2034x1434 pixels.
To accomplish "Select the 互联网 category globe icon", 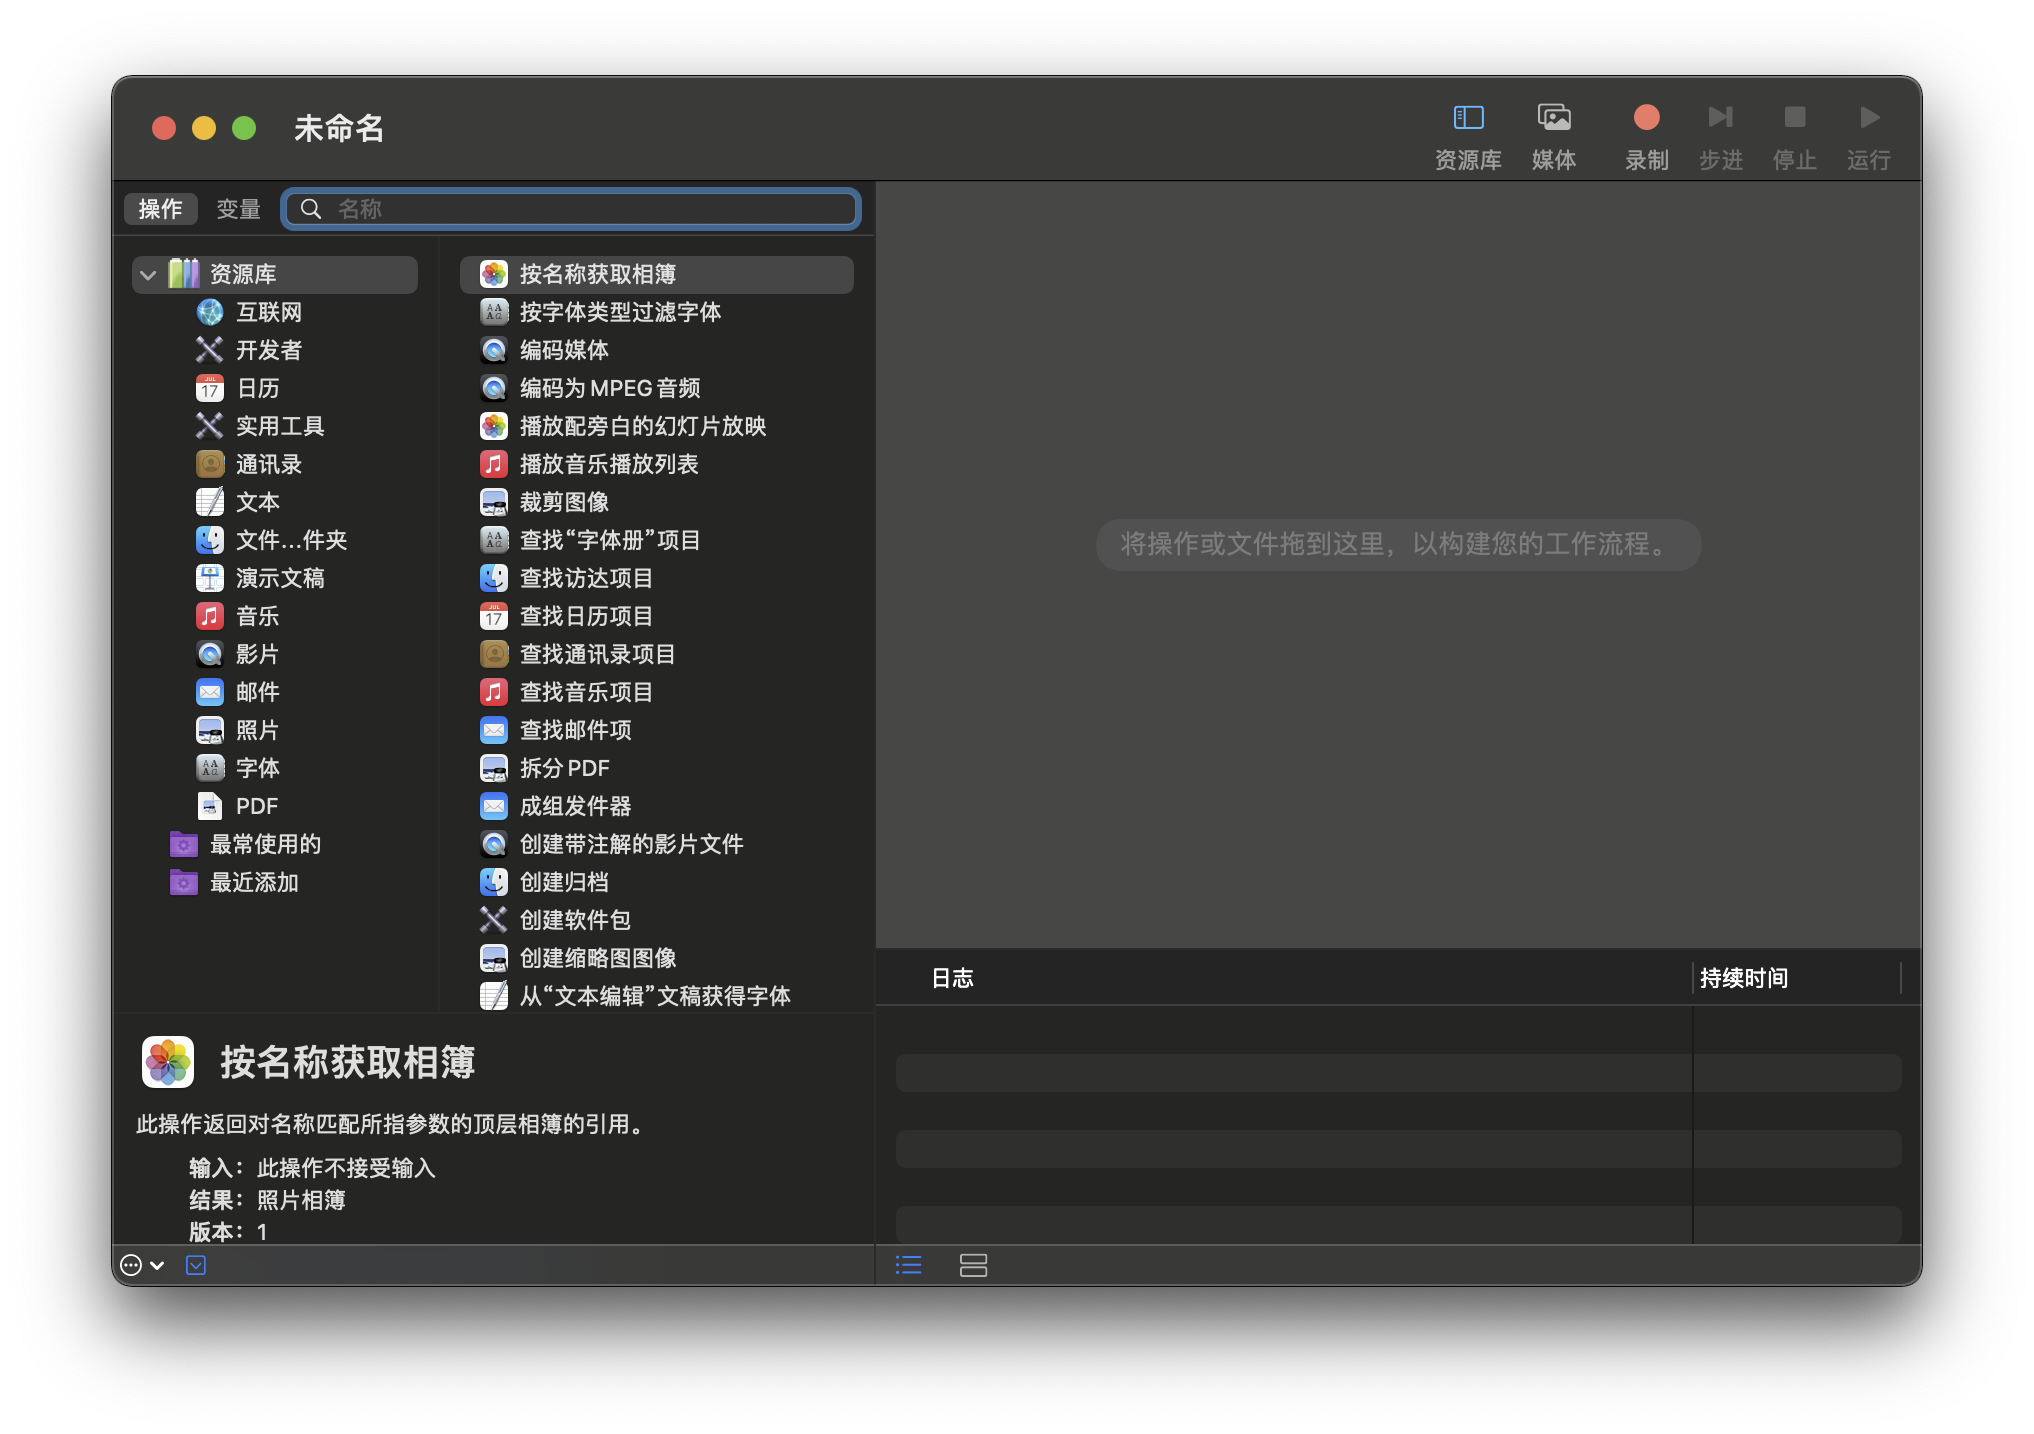I will 210,312.
